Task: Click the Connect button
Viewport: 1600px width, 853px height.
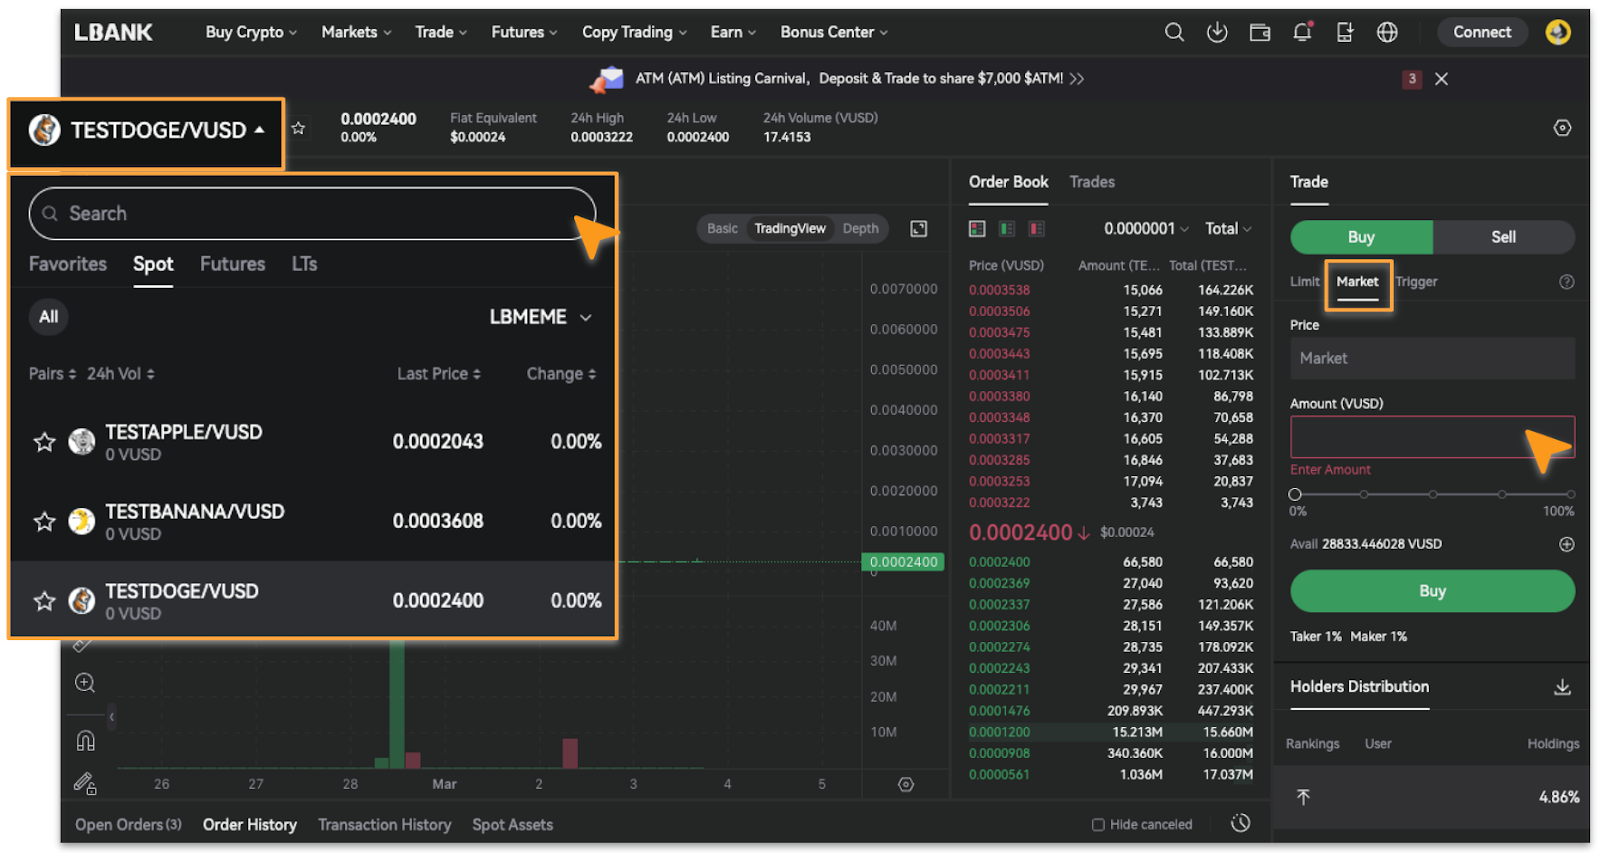Action: pyautogui.click(x=1482, y=32)
